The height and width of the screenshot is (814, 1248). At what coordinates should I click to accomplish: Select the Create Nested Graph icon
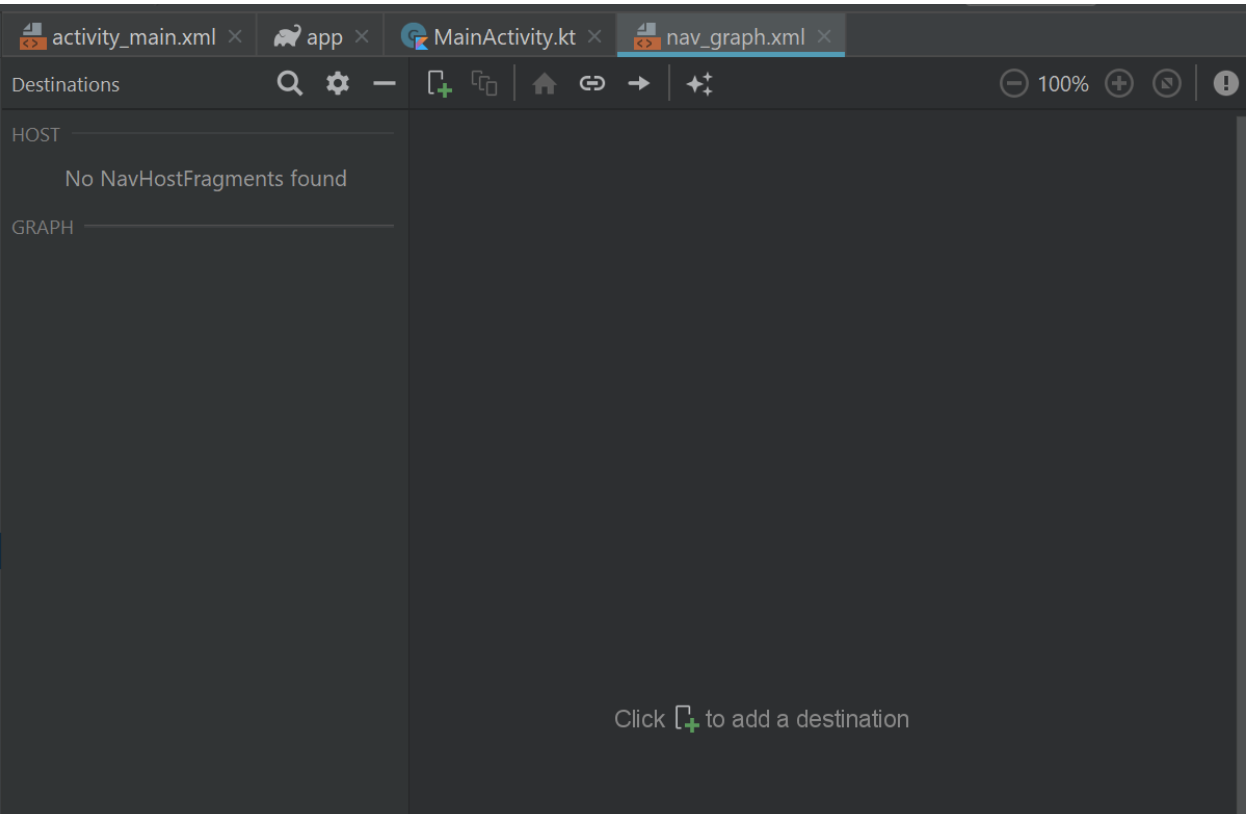click(485, 84)
